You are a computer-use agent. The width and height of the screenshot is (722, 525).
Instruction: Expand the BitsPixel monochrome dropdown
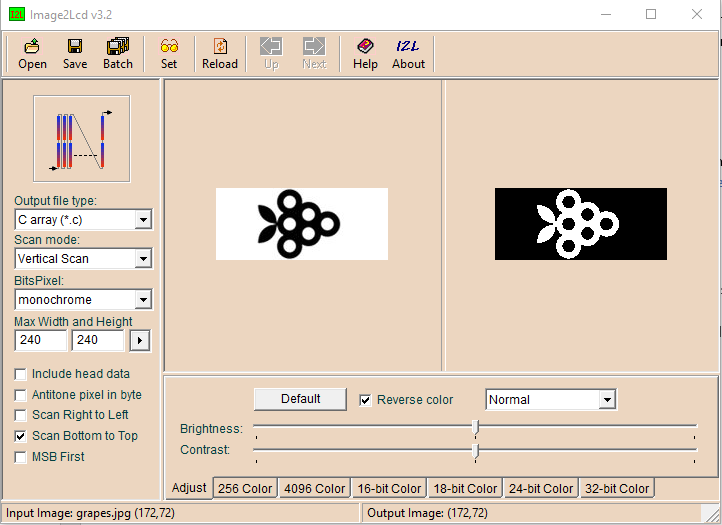pos(143,300)
